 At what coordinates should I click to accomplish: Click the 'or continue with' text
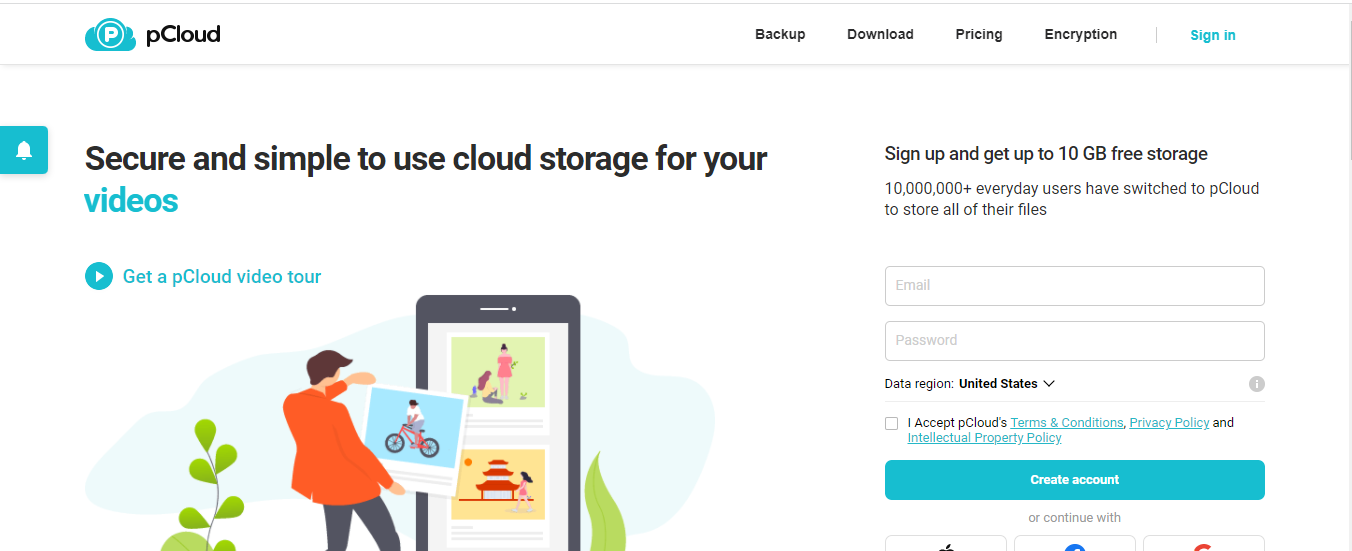click(1075, 518)
